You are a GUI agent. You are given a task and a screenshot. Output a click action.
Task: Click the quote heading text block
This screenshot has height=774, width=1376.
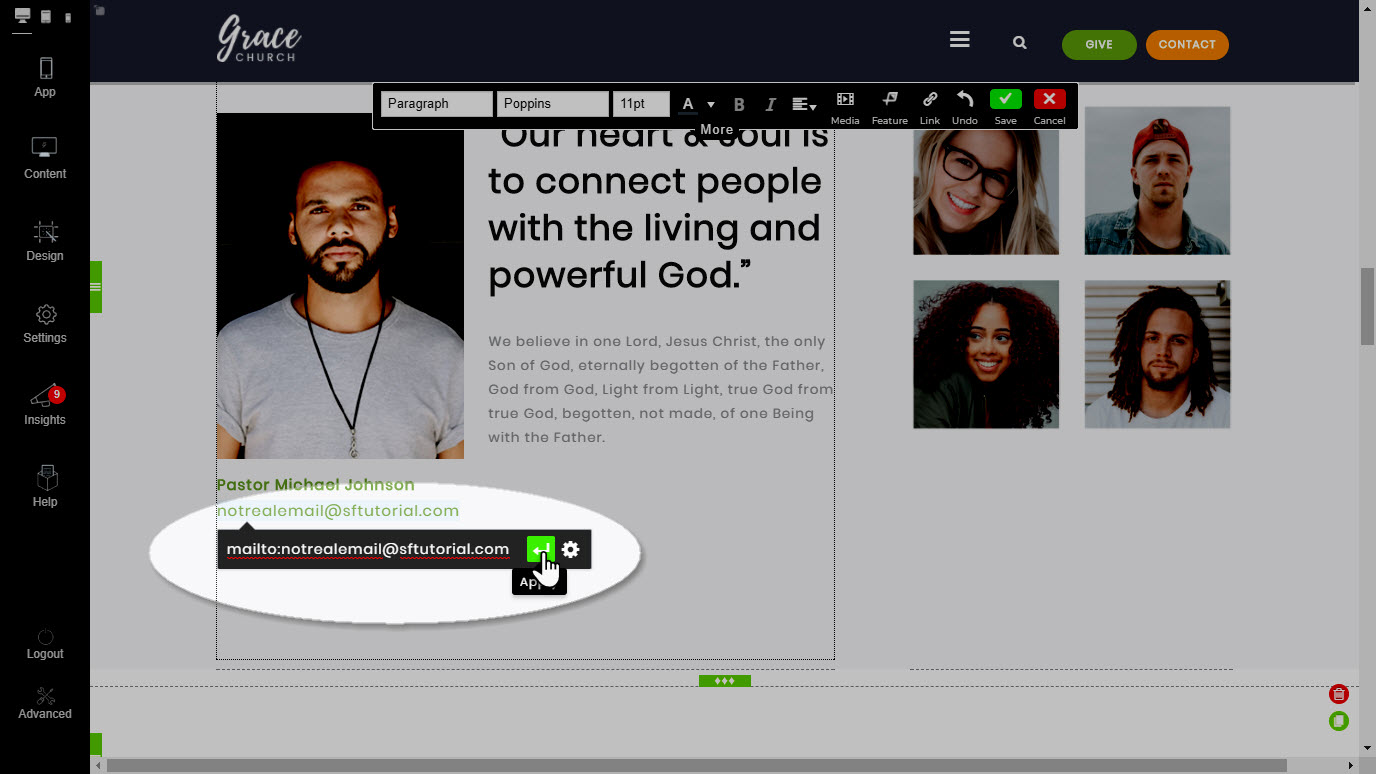658,207
